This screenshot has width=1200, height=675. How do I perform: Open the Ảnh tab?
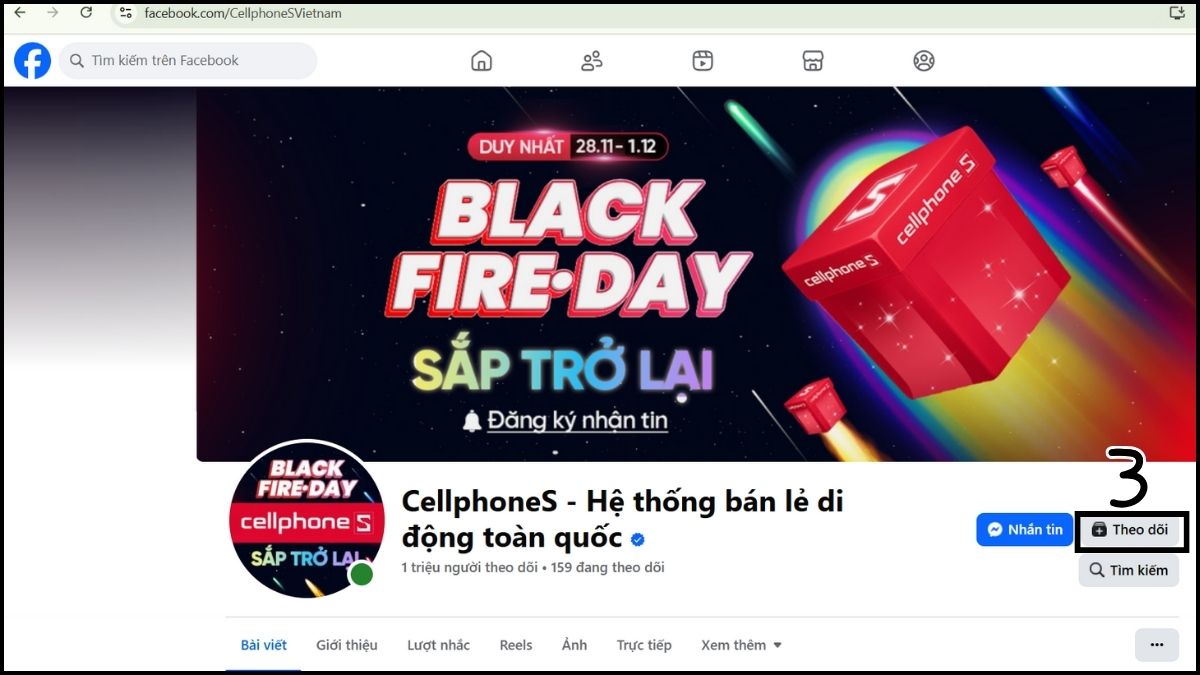coord(574,645)
